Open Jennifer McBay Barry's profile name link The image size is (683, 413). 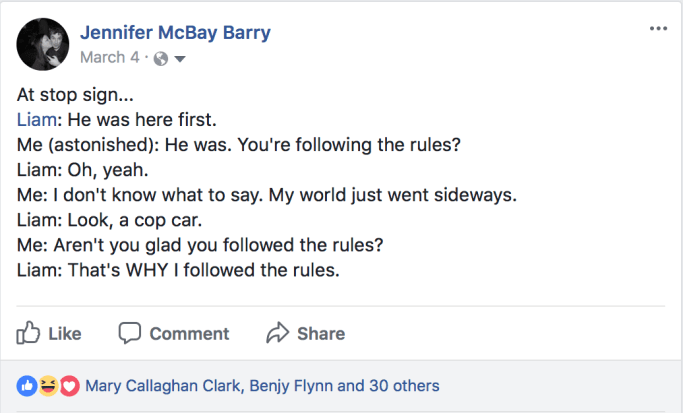[175, 33]
